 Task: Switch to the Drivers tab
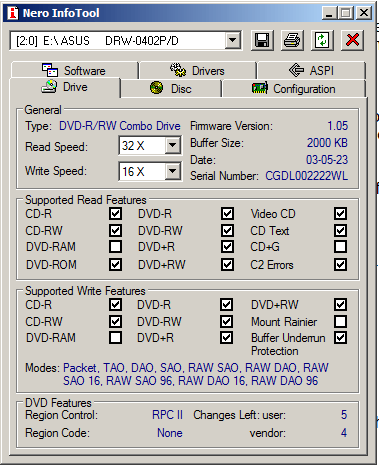coord(198,70)
